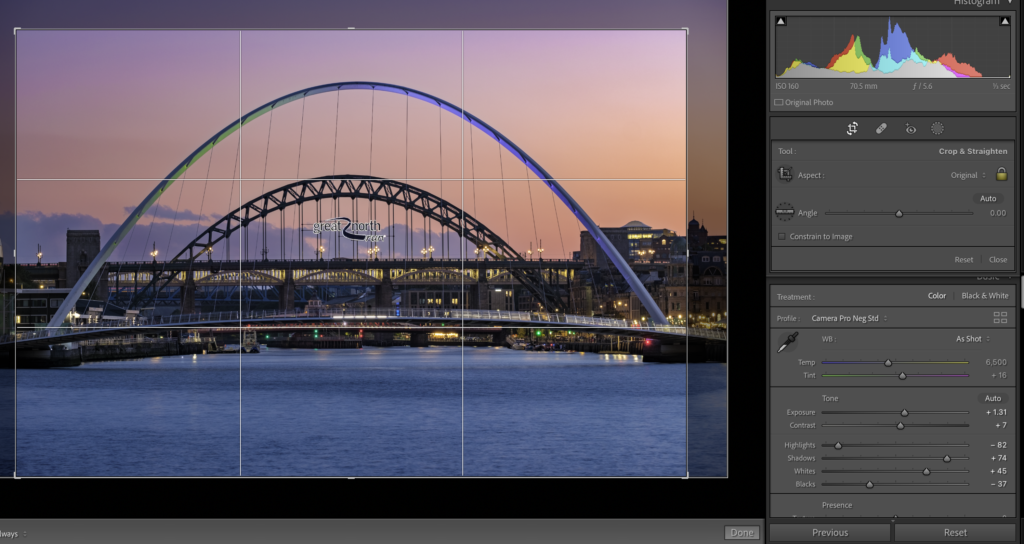Viewport: 1024px width, 544px height.
Task: Click the f / 5.6 aperture text
Action: pos(923,86)
